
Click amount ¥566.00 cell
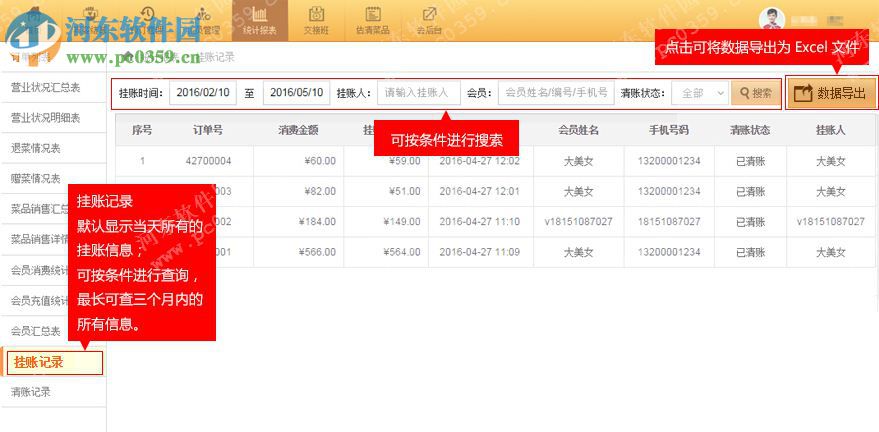317,252
